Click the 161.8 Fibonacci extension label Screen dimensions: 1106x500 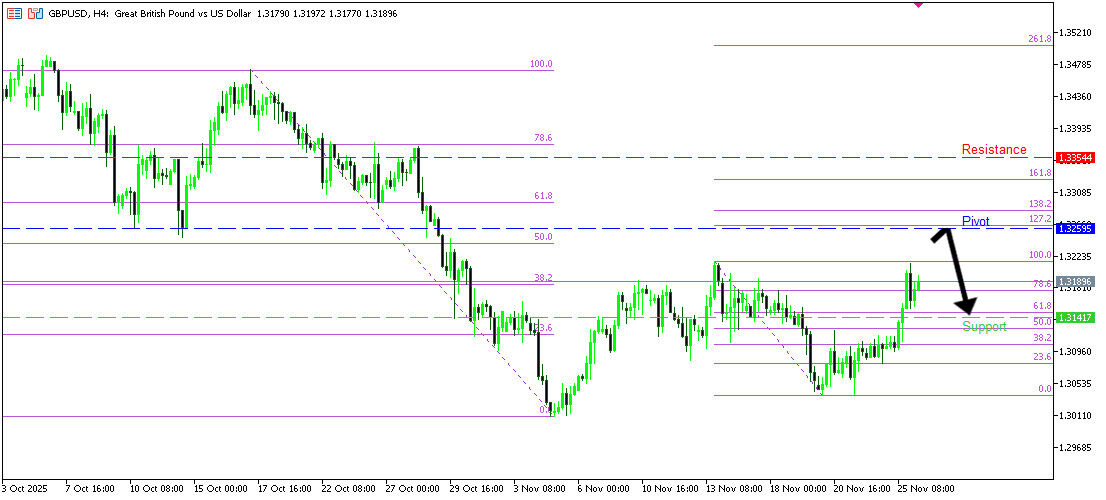click(x=1039, y=173)
